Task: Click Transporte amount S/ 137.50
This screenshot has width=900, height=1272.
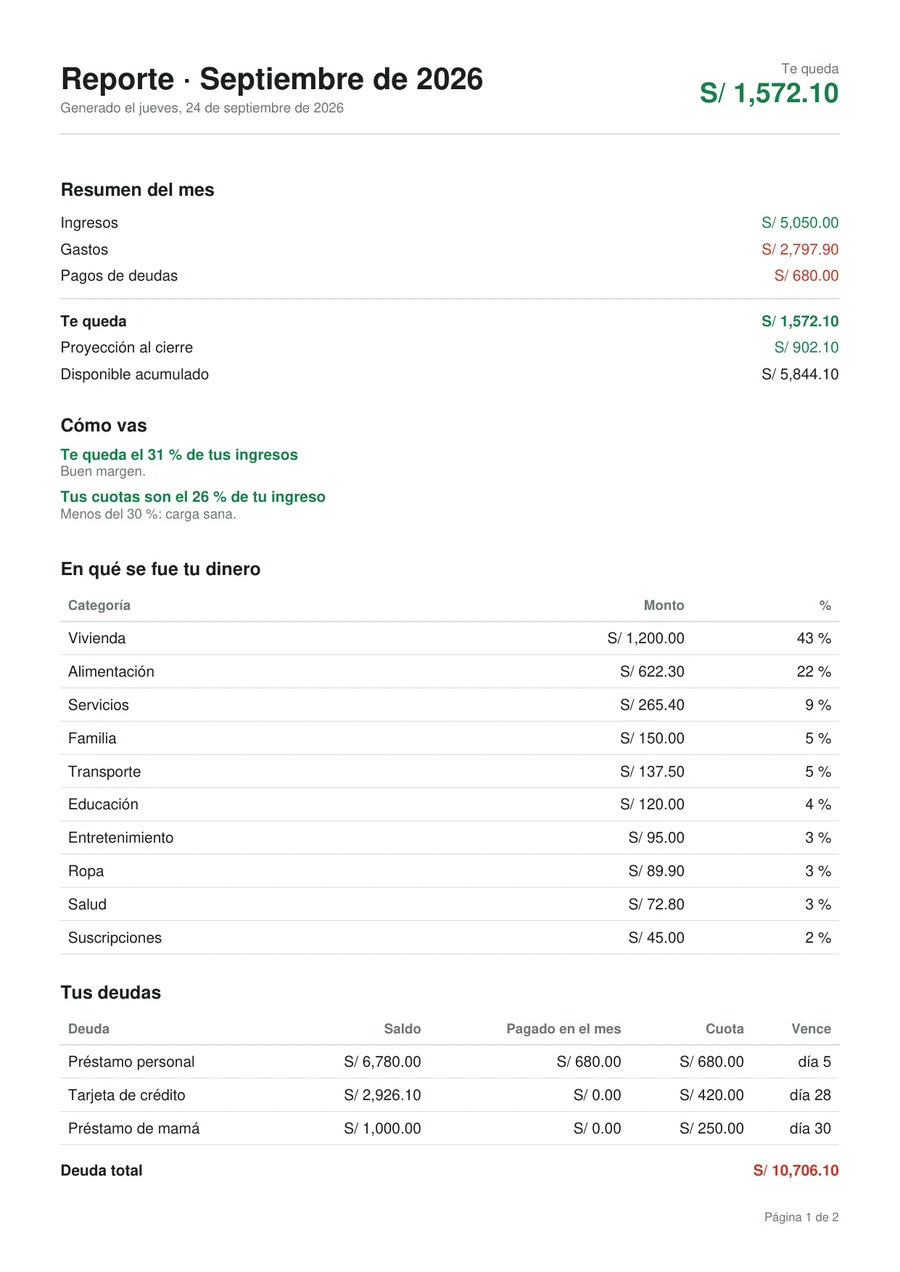Action: coord(652,772)
